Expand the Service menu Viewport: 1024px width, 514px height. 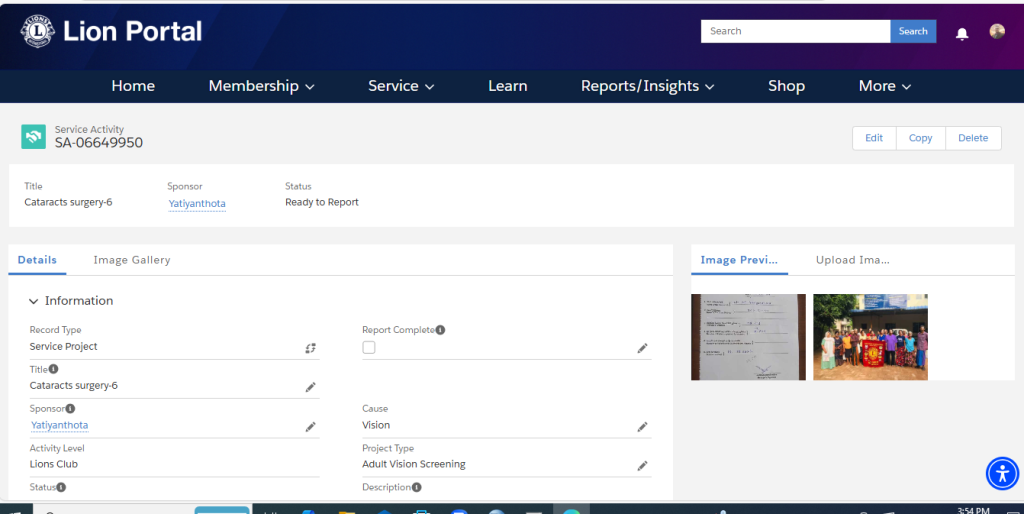[401, 86]
